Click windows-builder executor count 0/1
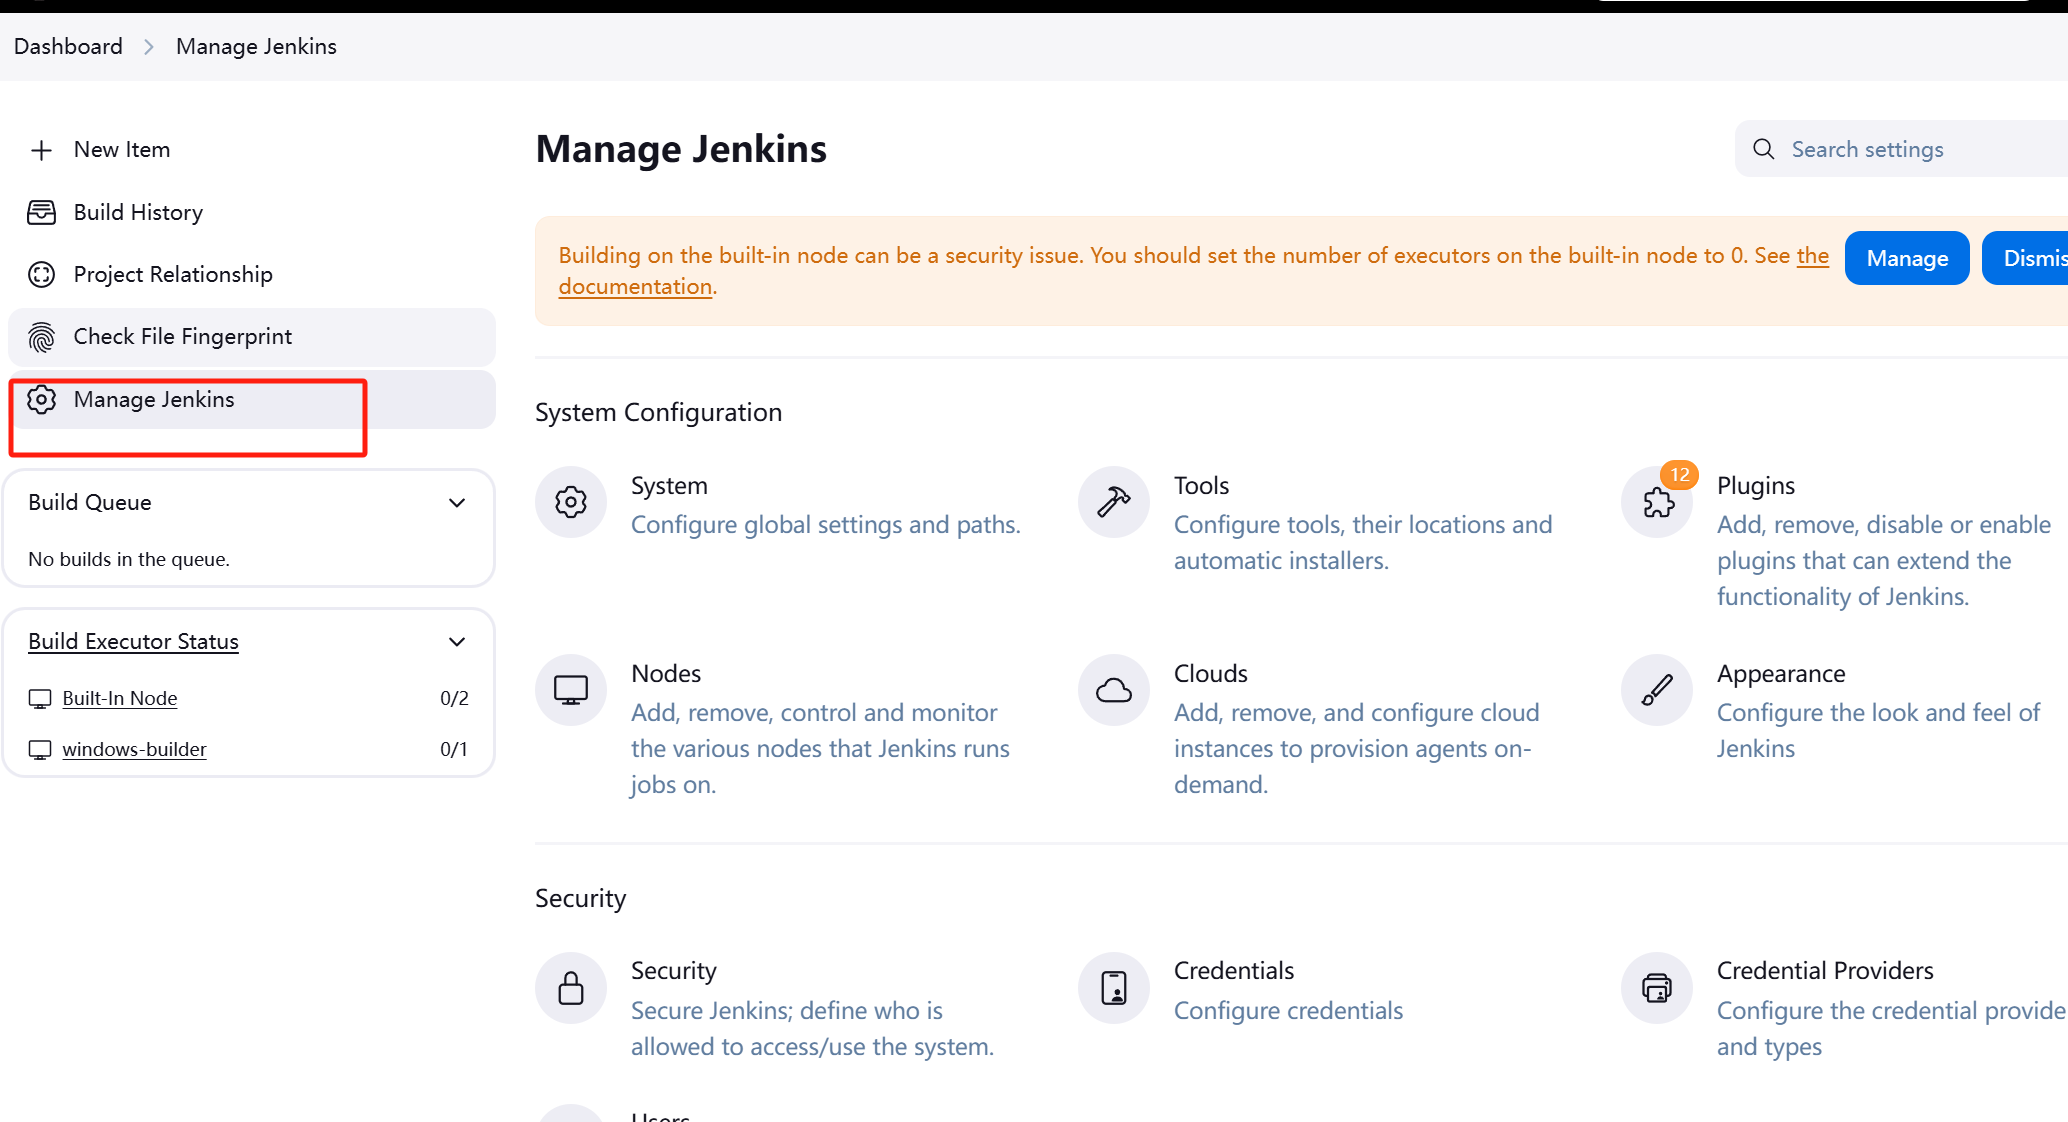This screenshot has height=1122, width=2068. [454, 749]
